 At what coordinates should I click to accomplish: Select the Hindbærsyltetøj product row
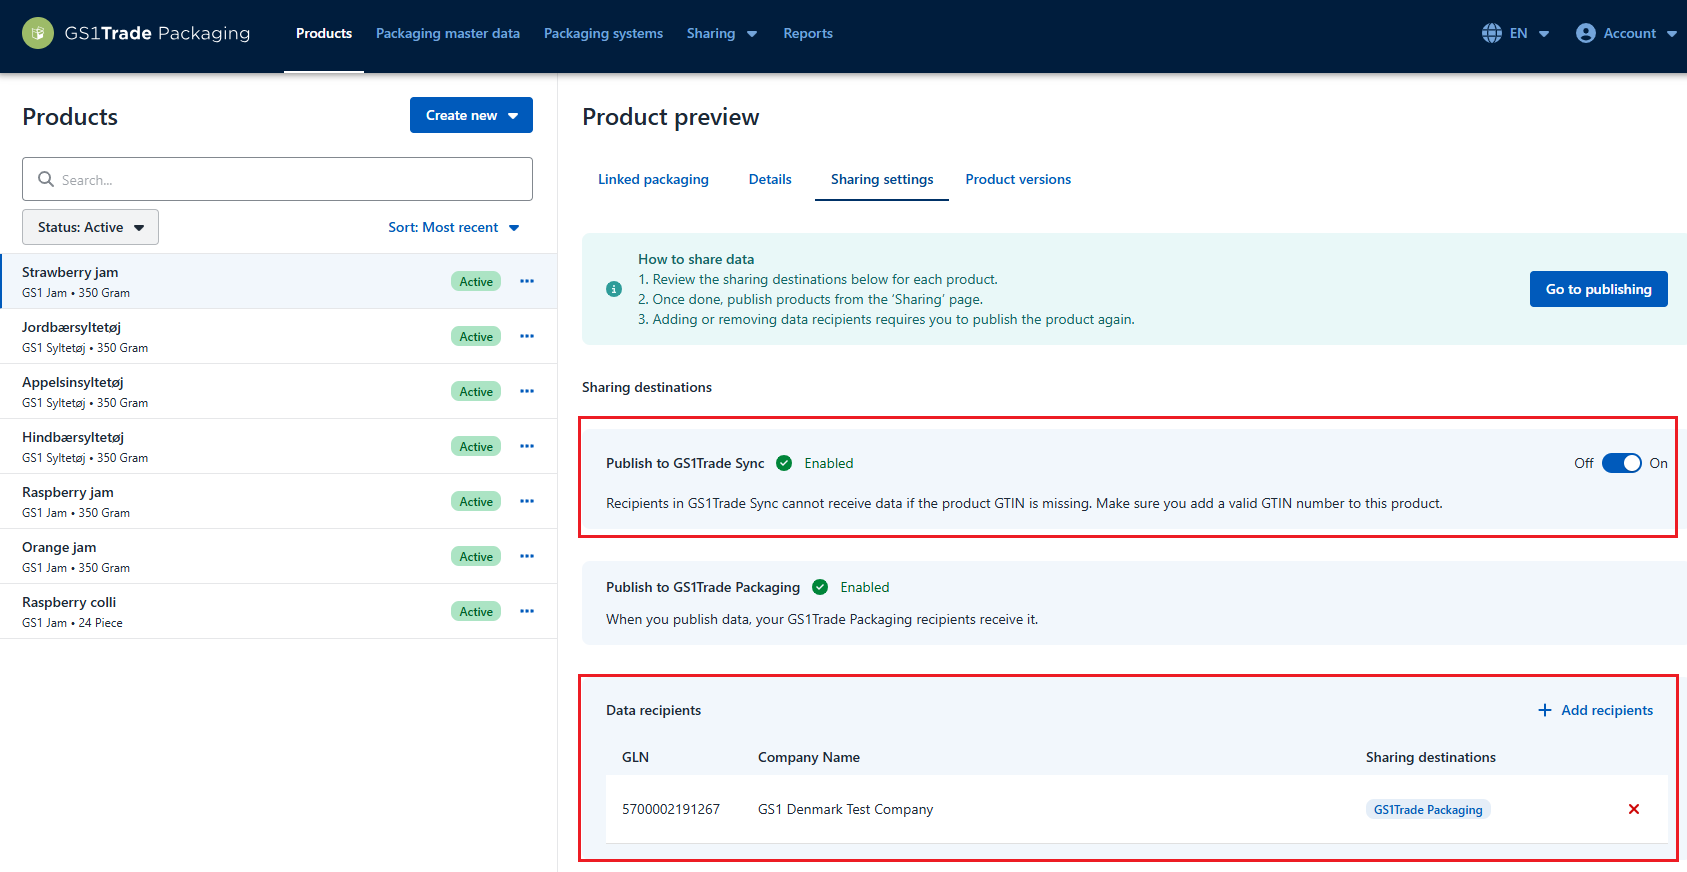point(278,446)
